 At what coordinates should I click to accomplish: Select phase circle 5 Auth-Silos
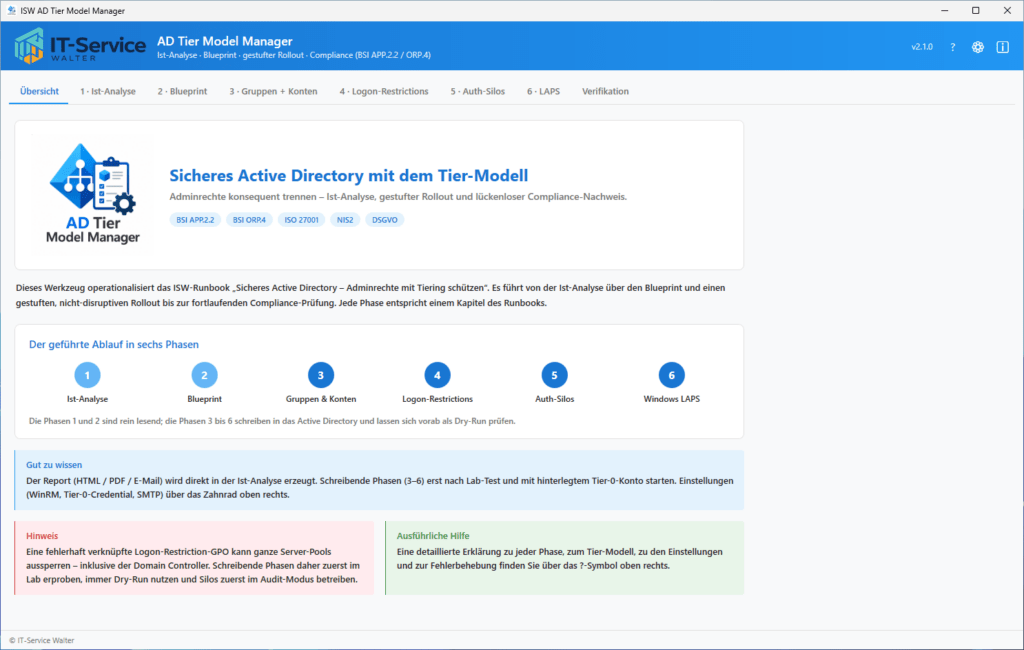554,375
